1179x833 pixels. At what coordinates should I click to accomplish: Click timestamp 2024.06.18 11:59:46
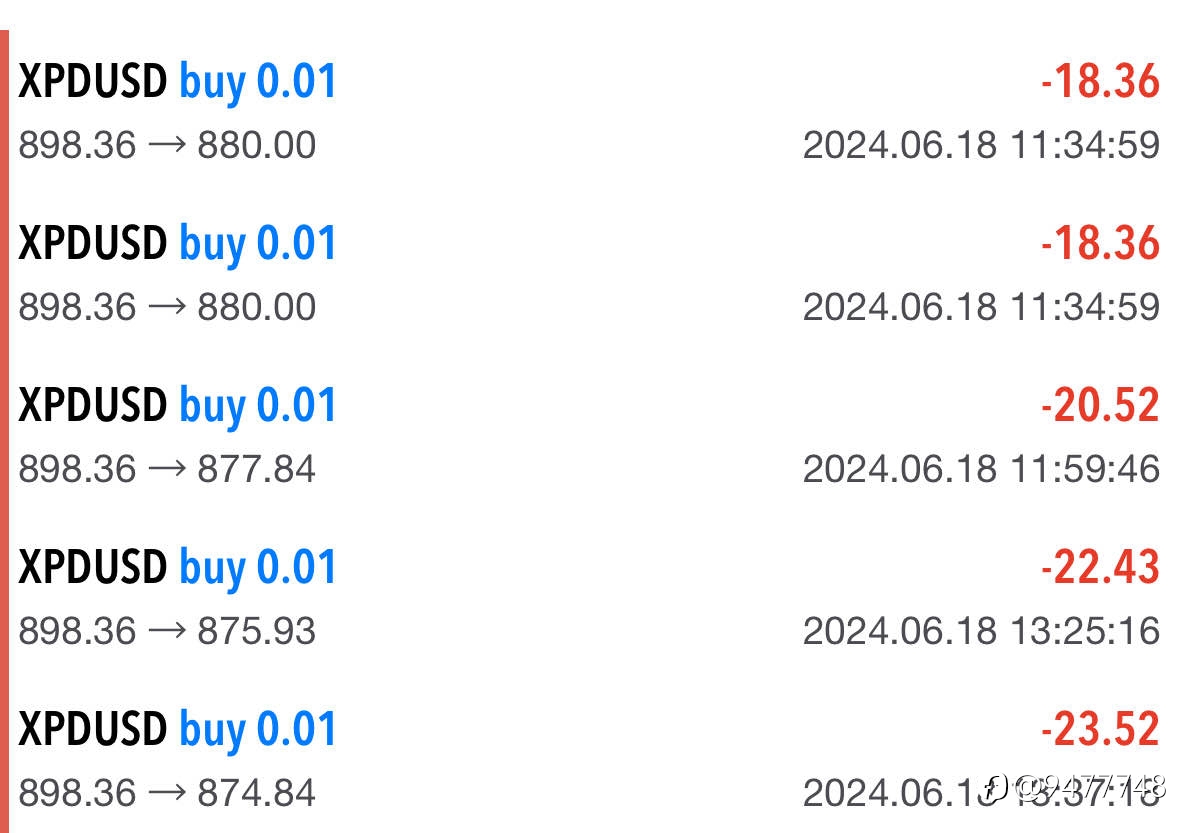point(981,469)
